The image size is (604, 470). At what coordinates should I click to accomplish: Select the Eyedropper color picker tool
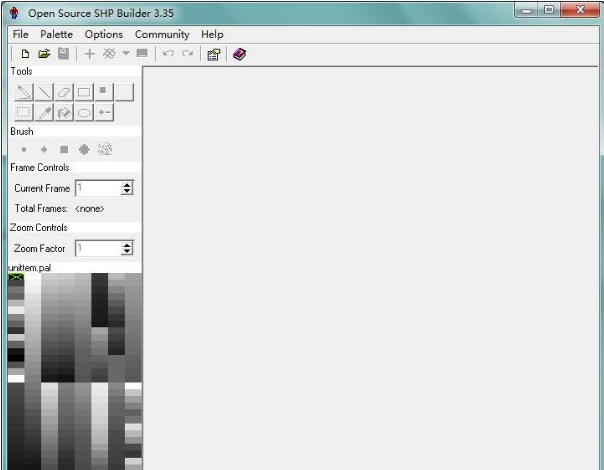tap(44, 112)
